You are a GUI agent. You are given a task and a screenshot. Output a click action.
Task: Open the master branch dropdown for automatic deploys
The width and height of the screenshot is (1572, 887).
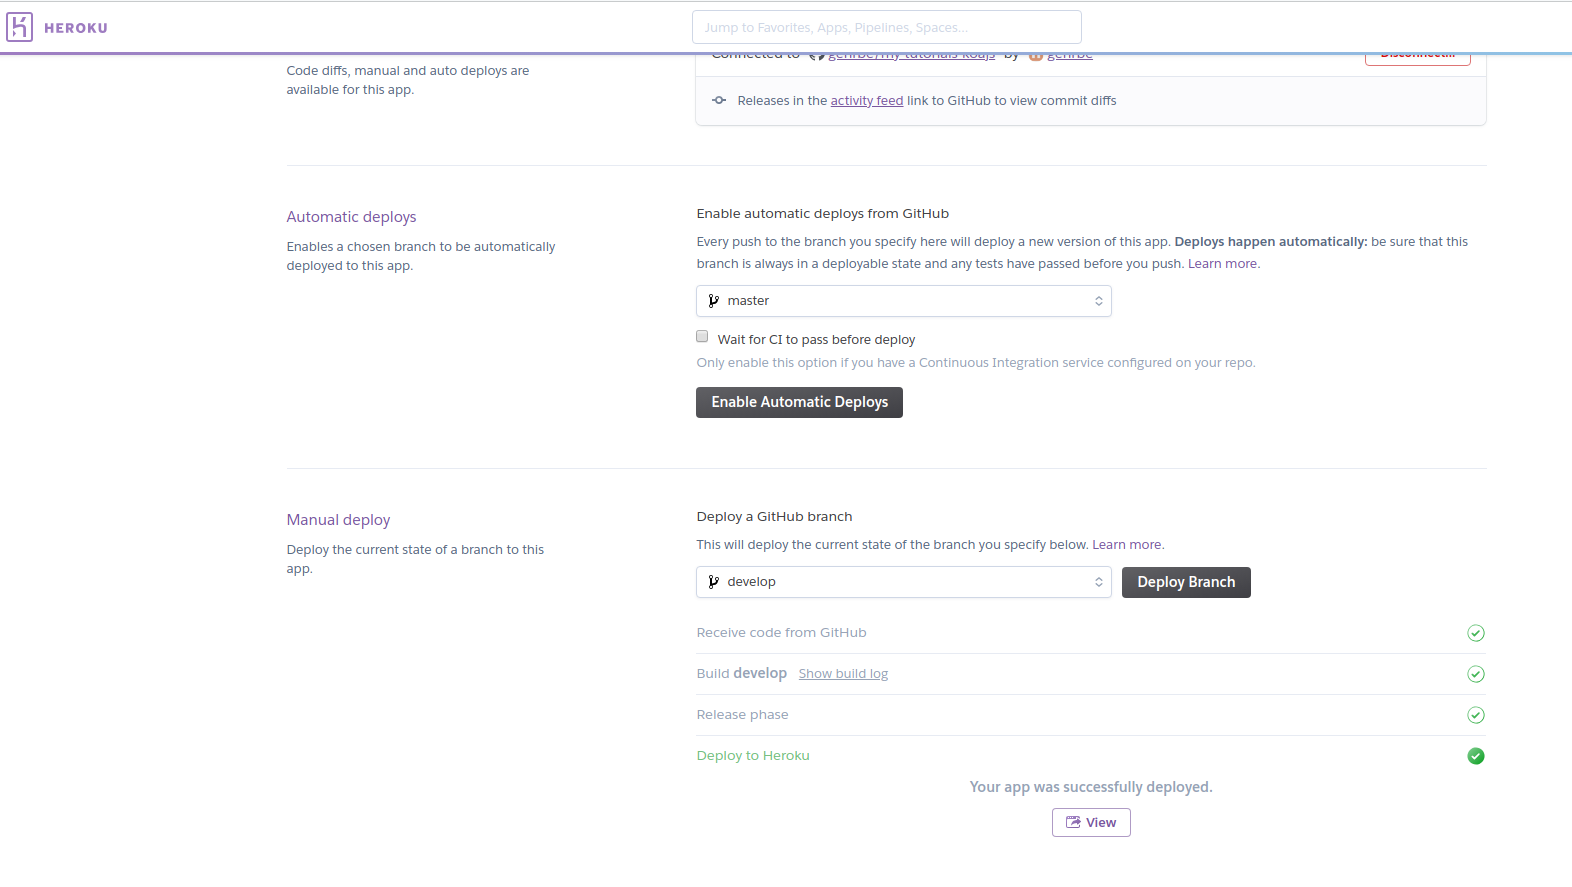coord(903,301)
